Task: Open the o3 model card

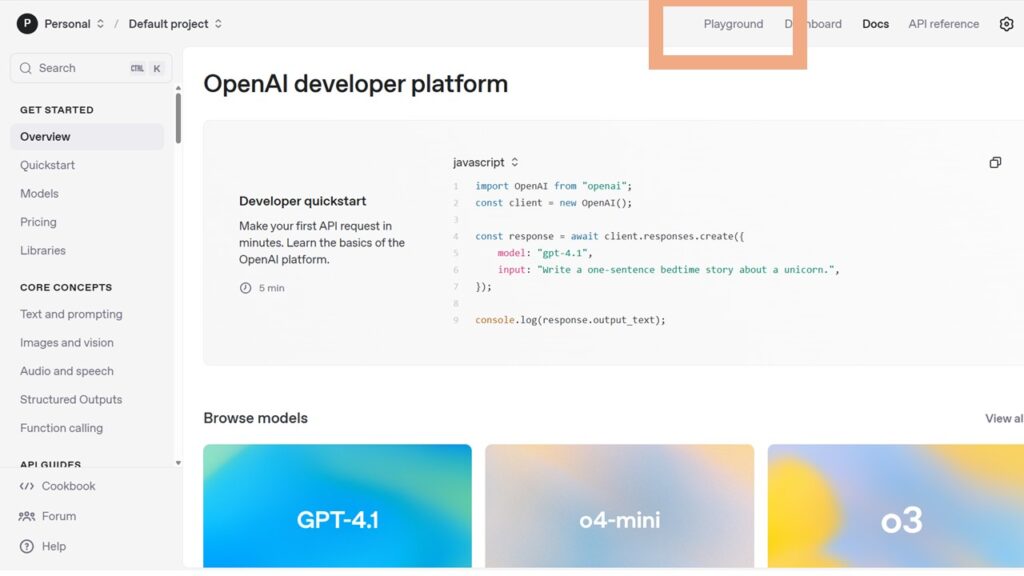Action: tap(895, 506)
